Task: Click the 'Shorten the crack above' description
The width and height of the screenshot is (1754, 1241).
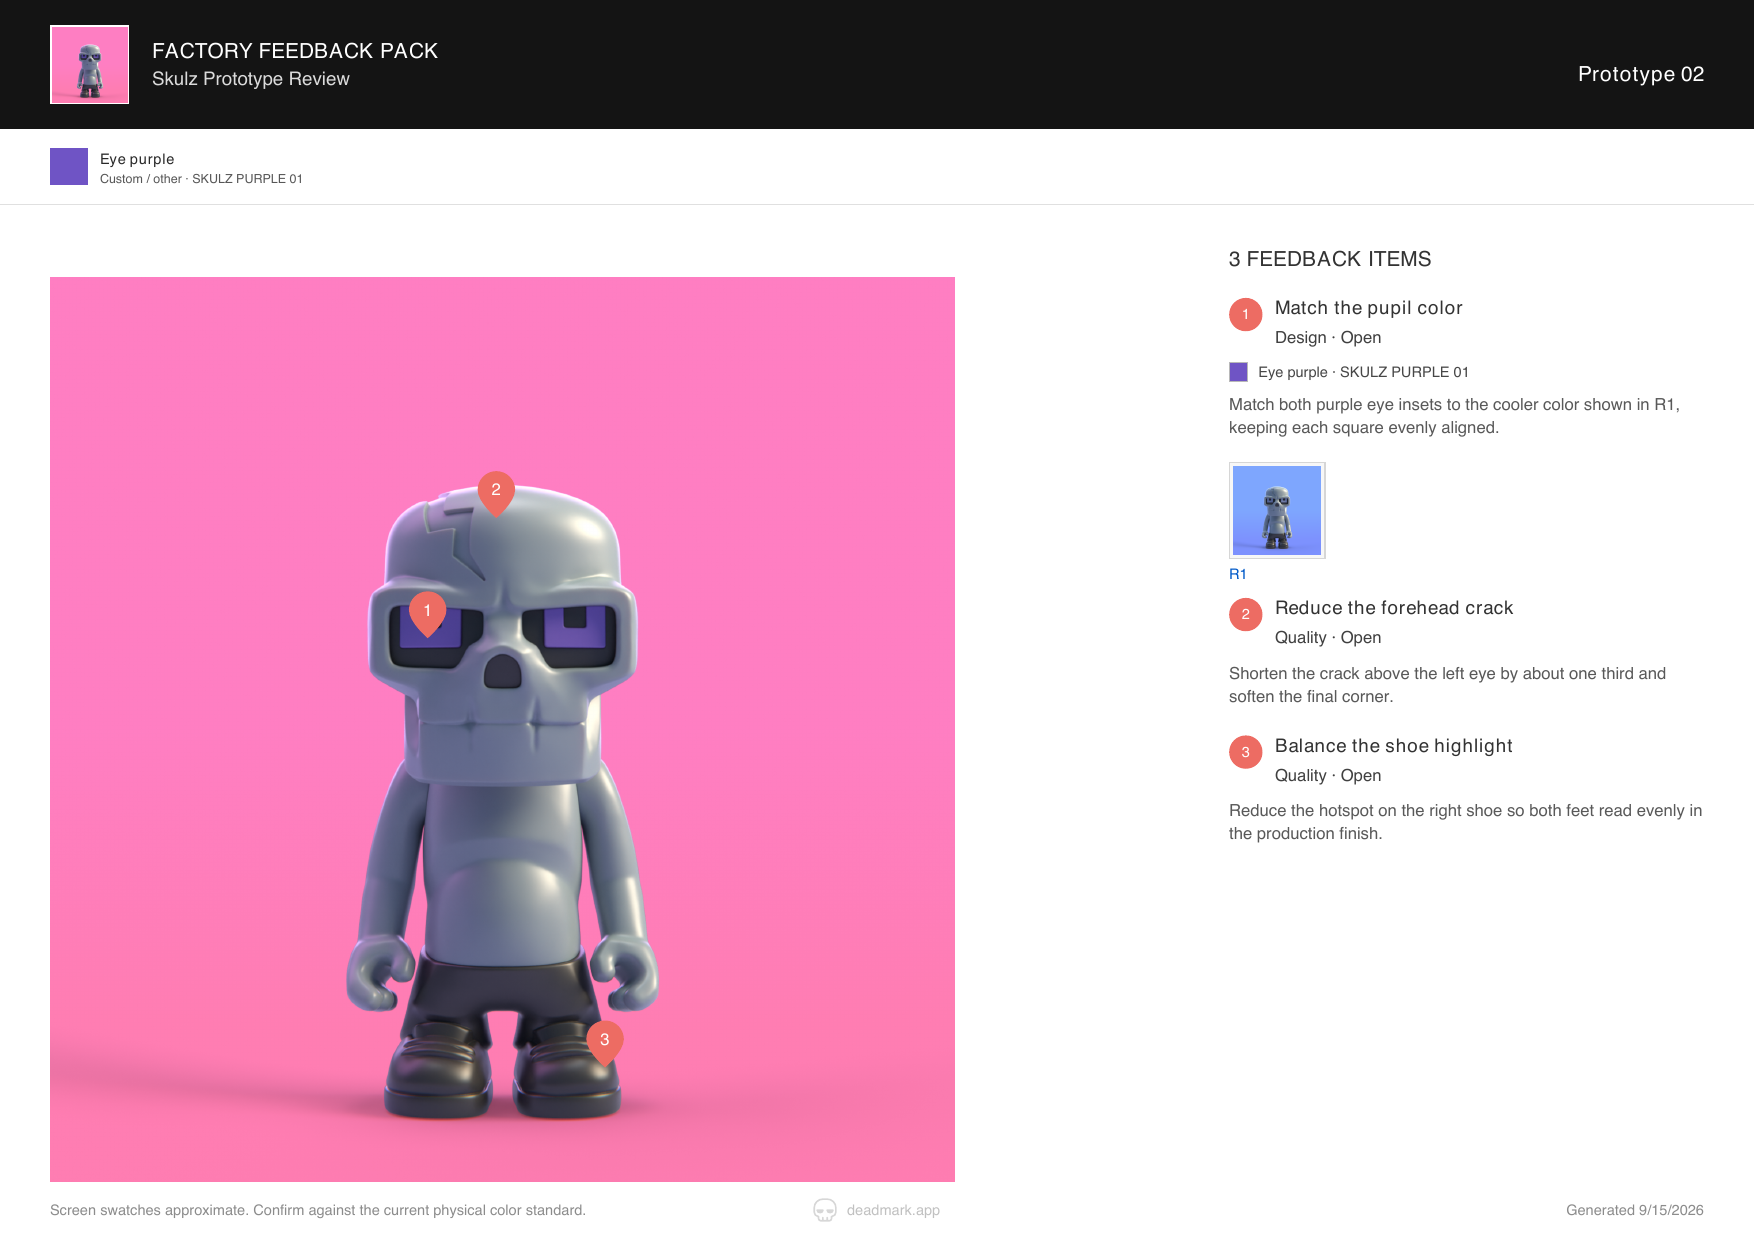Action: (x=1447, y=685)
